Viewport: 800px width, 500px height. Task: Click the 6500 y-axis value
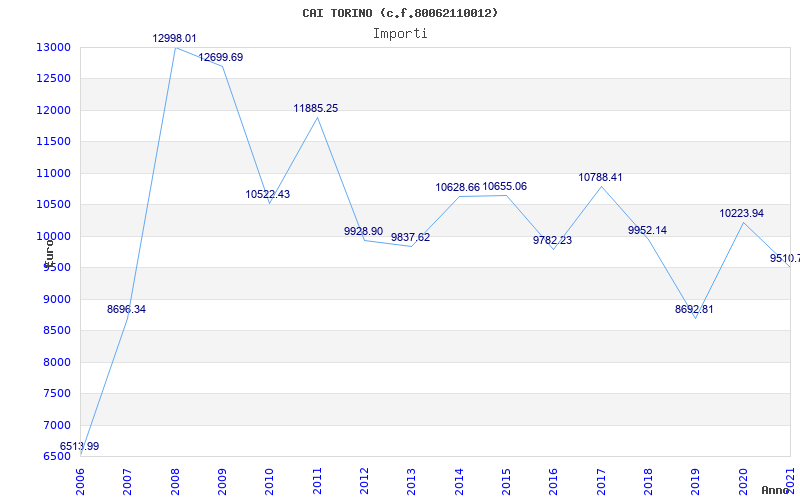(56, 457)
